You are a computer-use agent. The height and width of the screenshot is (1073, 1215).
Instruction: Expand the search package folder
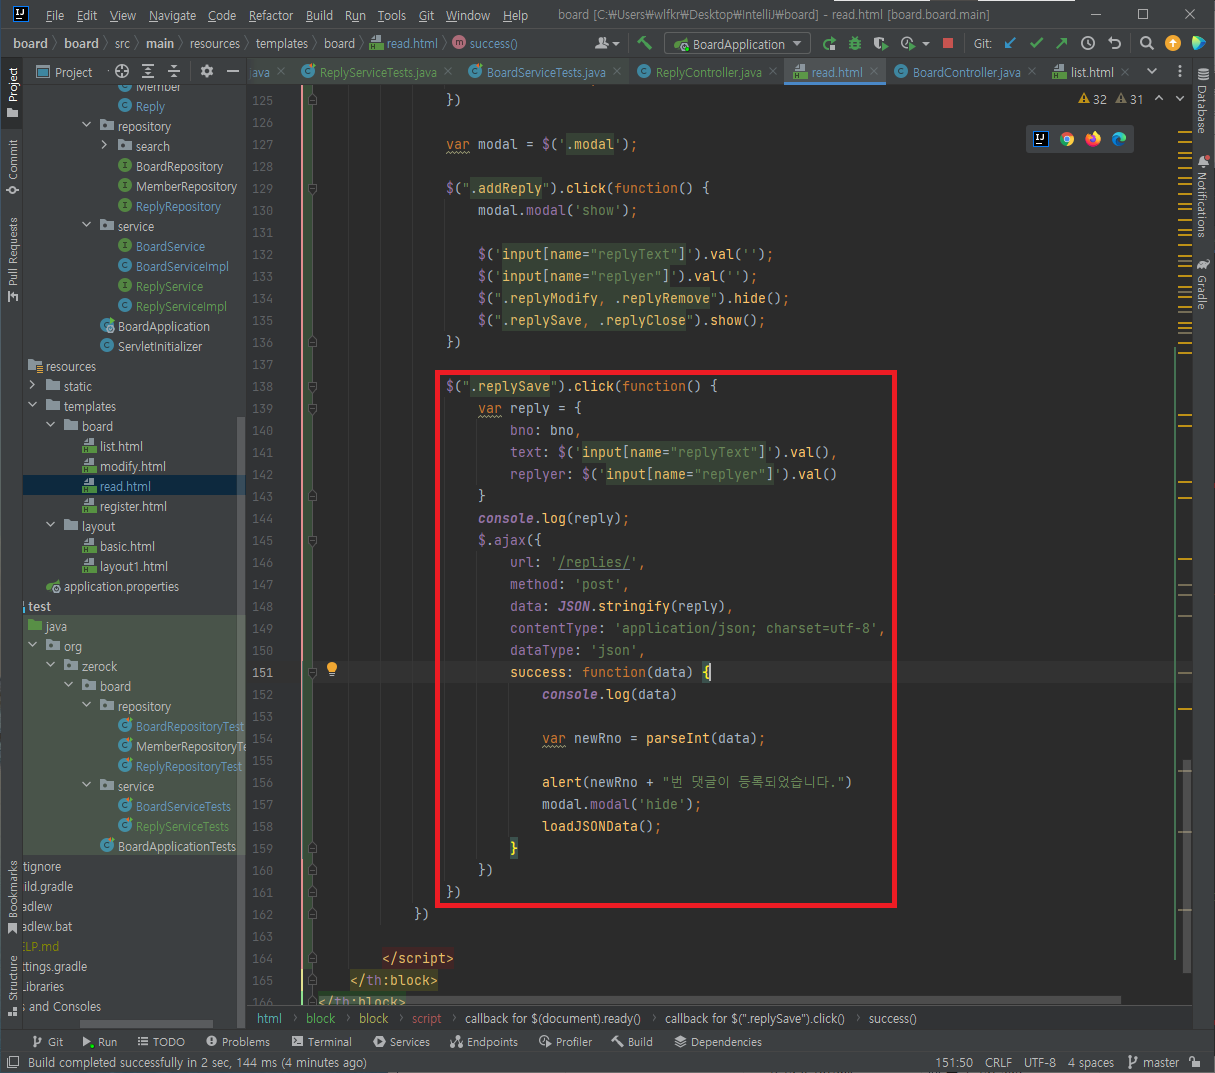104,146
